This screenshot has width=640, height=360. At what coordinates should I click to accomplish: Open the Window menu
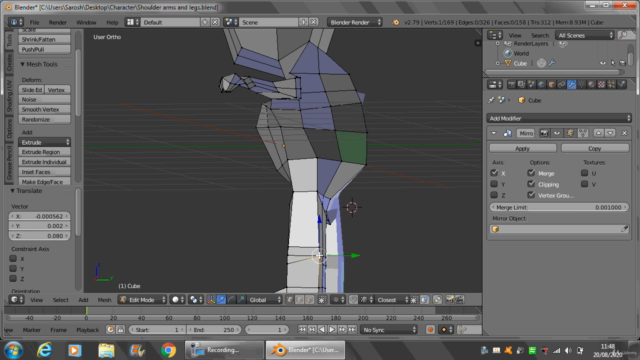86,22
